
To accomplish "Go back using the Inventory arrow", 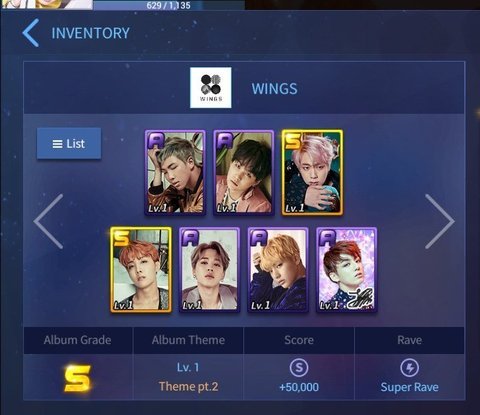I will pyautogui.click(x=31, y=33).
